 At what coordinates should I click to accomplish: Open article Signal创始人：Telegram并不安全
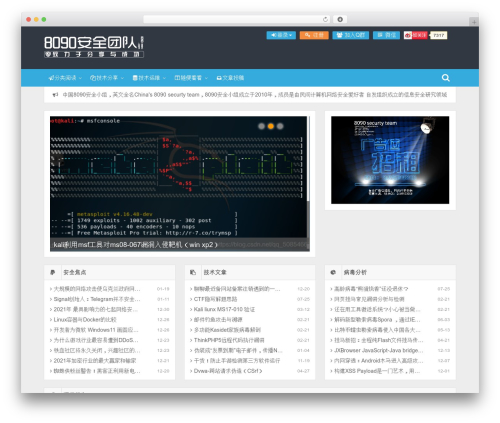97,299
